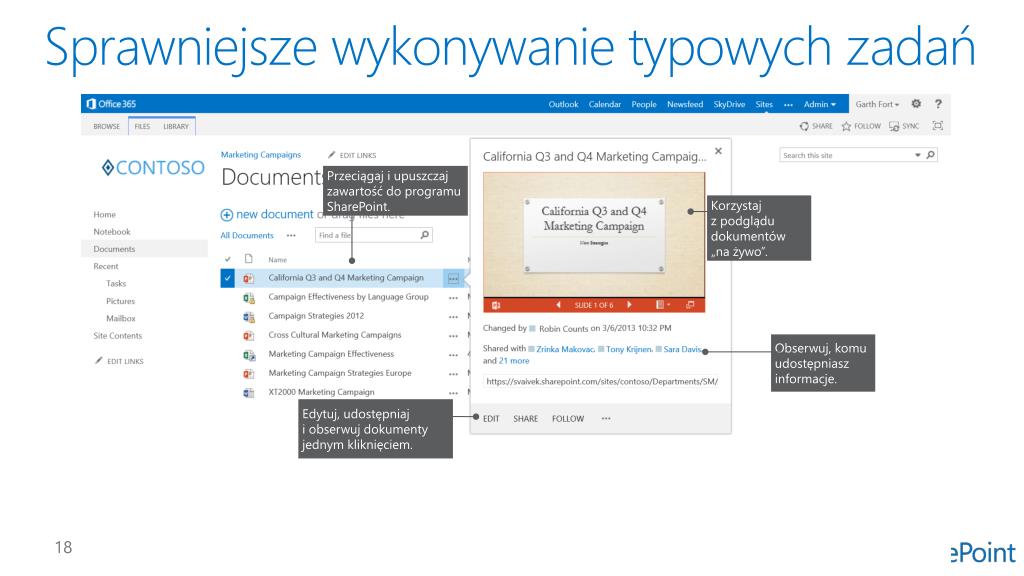
Task: Click the California Q3 and Q4 preview thumbnail
Action: point(594,234)
